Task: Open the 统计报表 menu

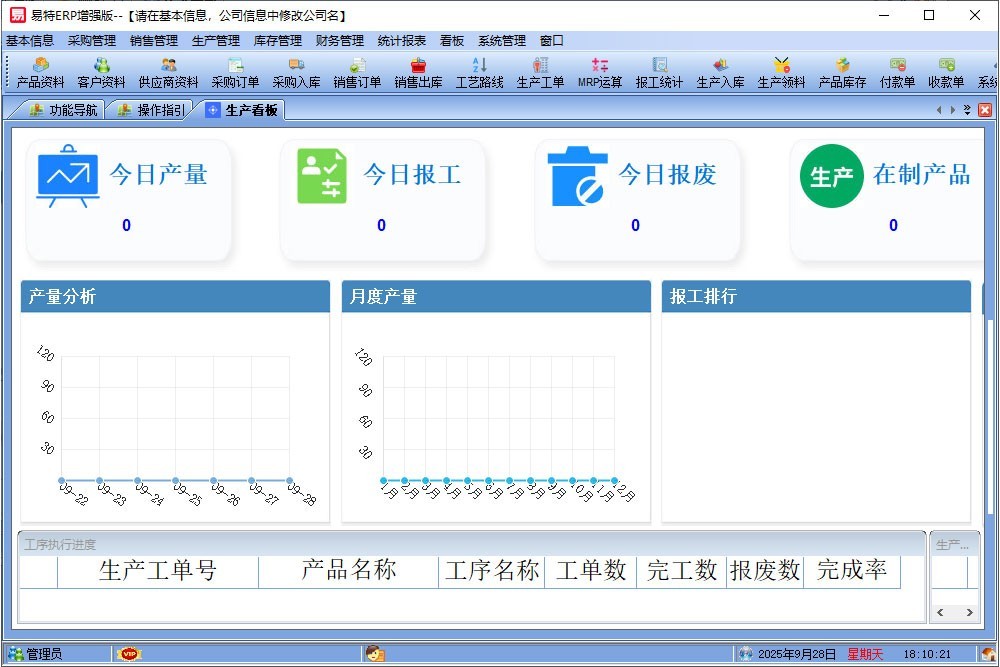Action: pyautogui.click(x=401, y=41)
